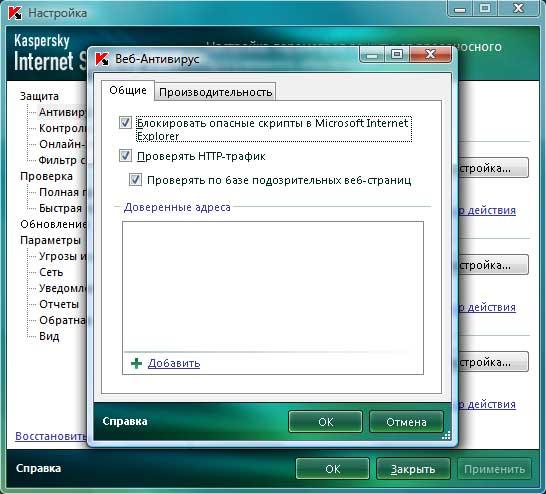Minimize the Настройка window
This screenshot has height=494, width=546.
coord(460,9)
